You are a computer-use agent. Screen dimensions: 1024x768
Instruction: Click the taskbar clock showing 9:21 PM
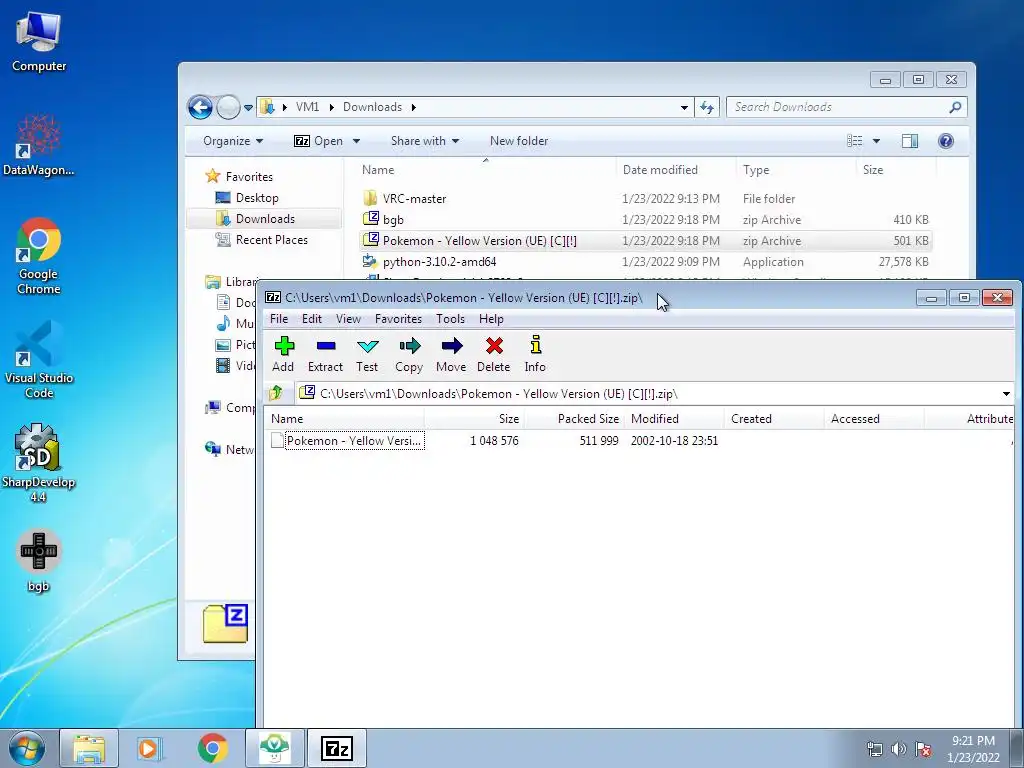[x=973, y=749]
